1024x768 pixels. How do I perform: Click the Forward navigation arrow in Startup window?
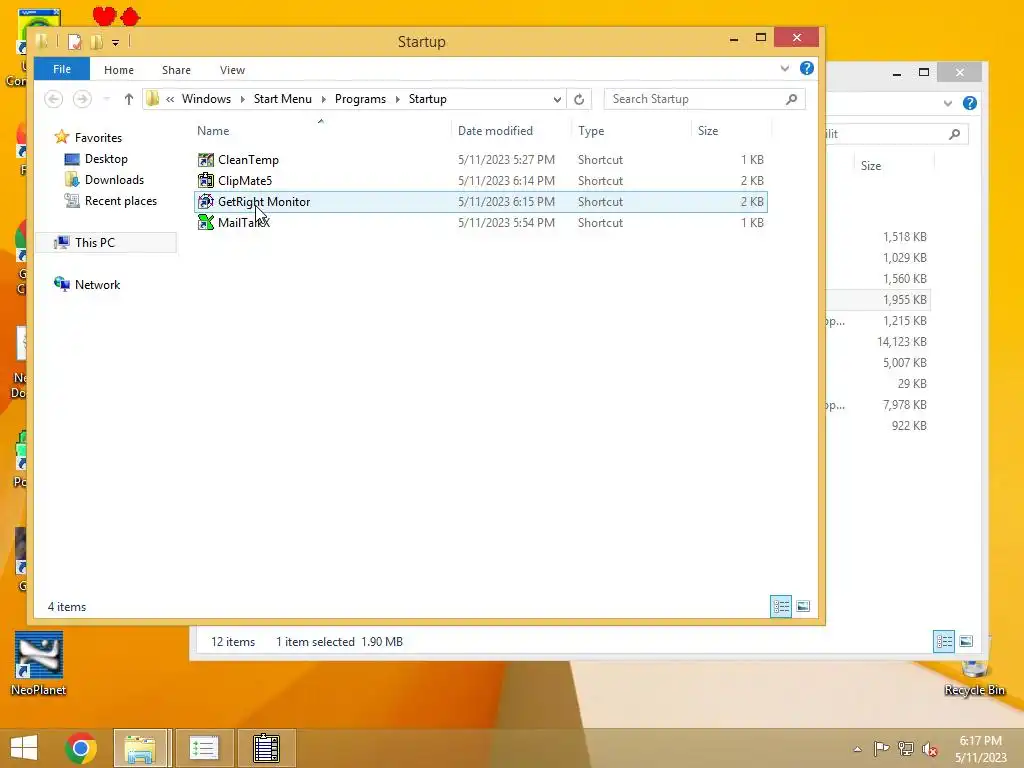tap(82, 99)
